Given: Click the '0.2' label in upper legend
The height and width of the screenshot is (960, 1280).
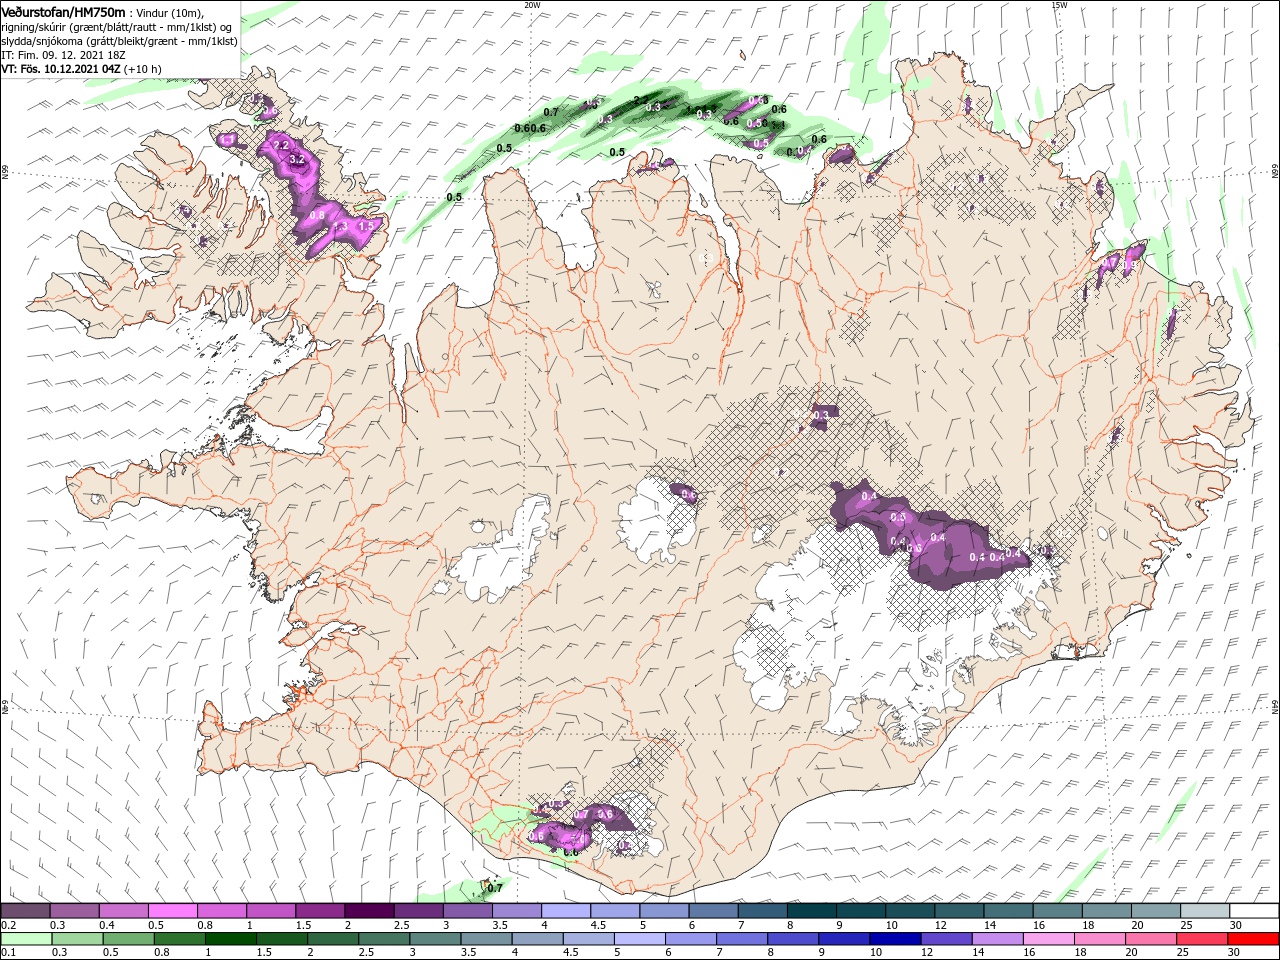Looking at the screenshot, I should pyautogui.click(x=8, y=925).
